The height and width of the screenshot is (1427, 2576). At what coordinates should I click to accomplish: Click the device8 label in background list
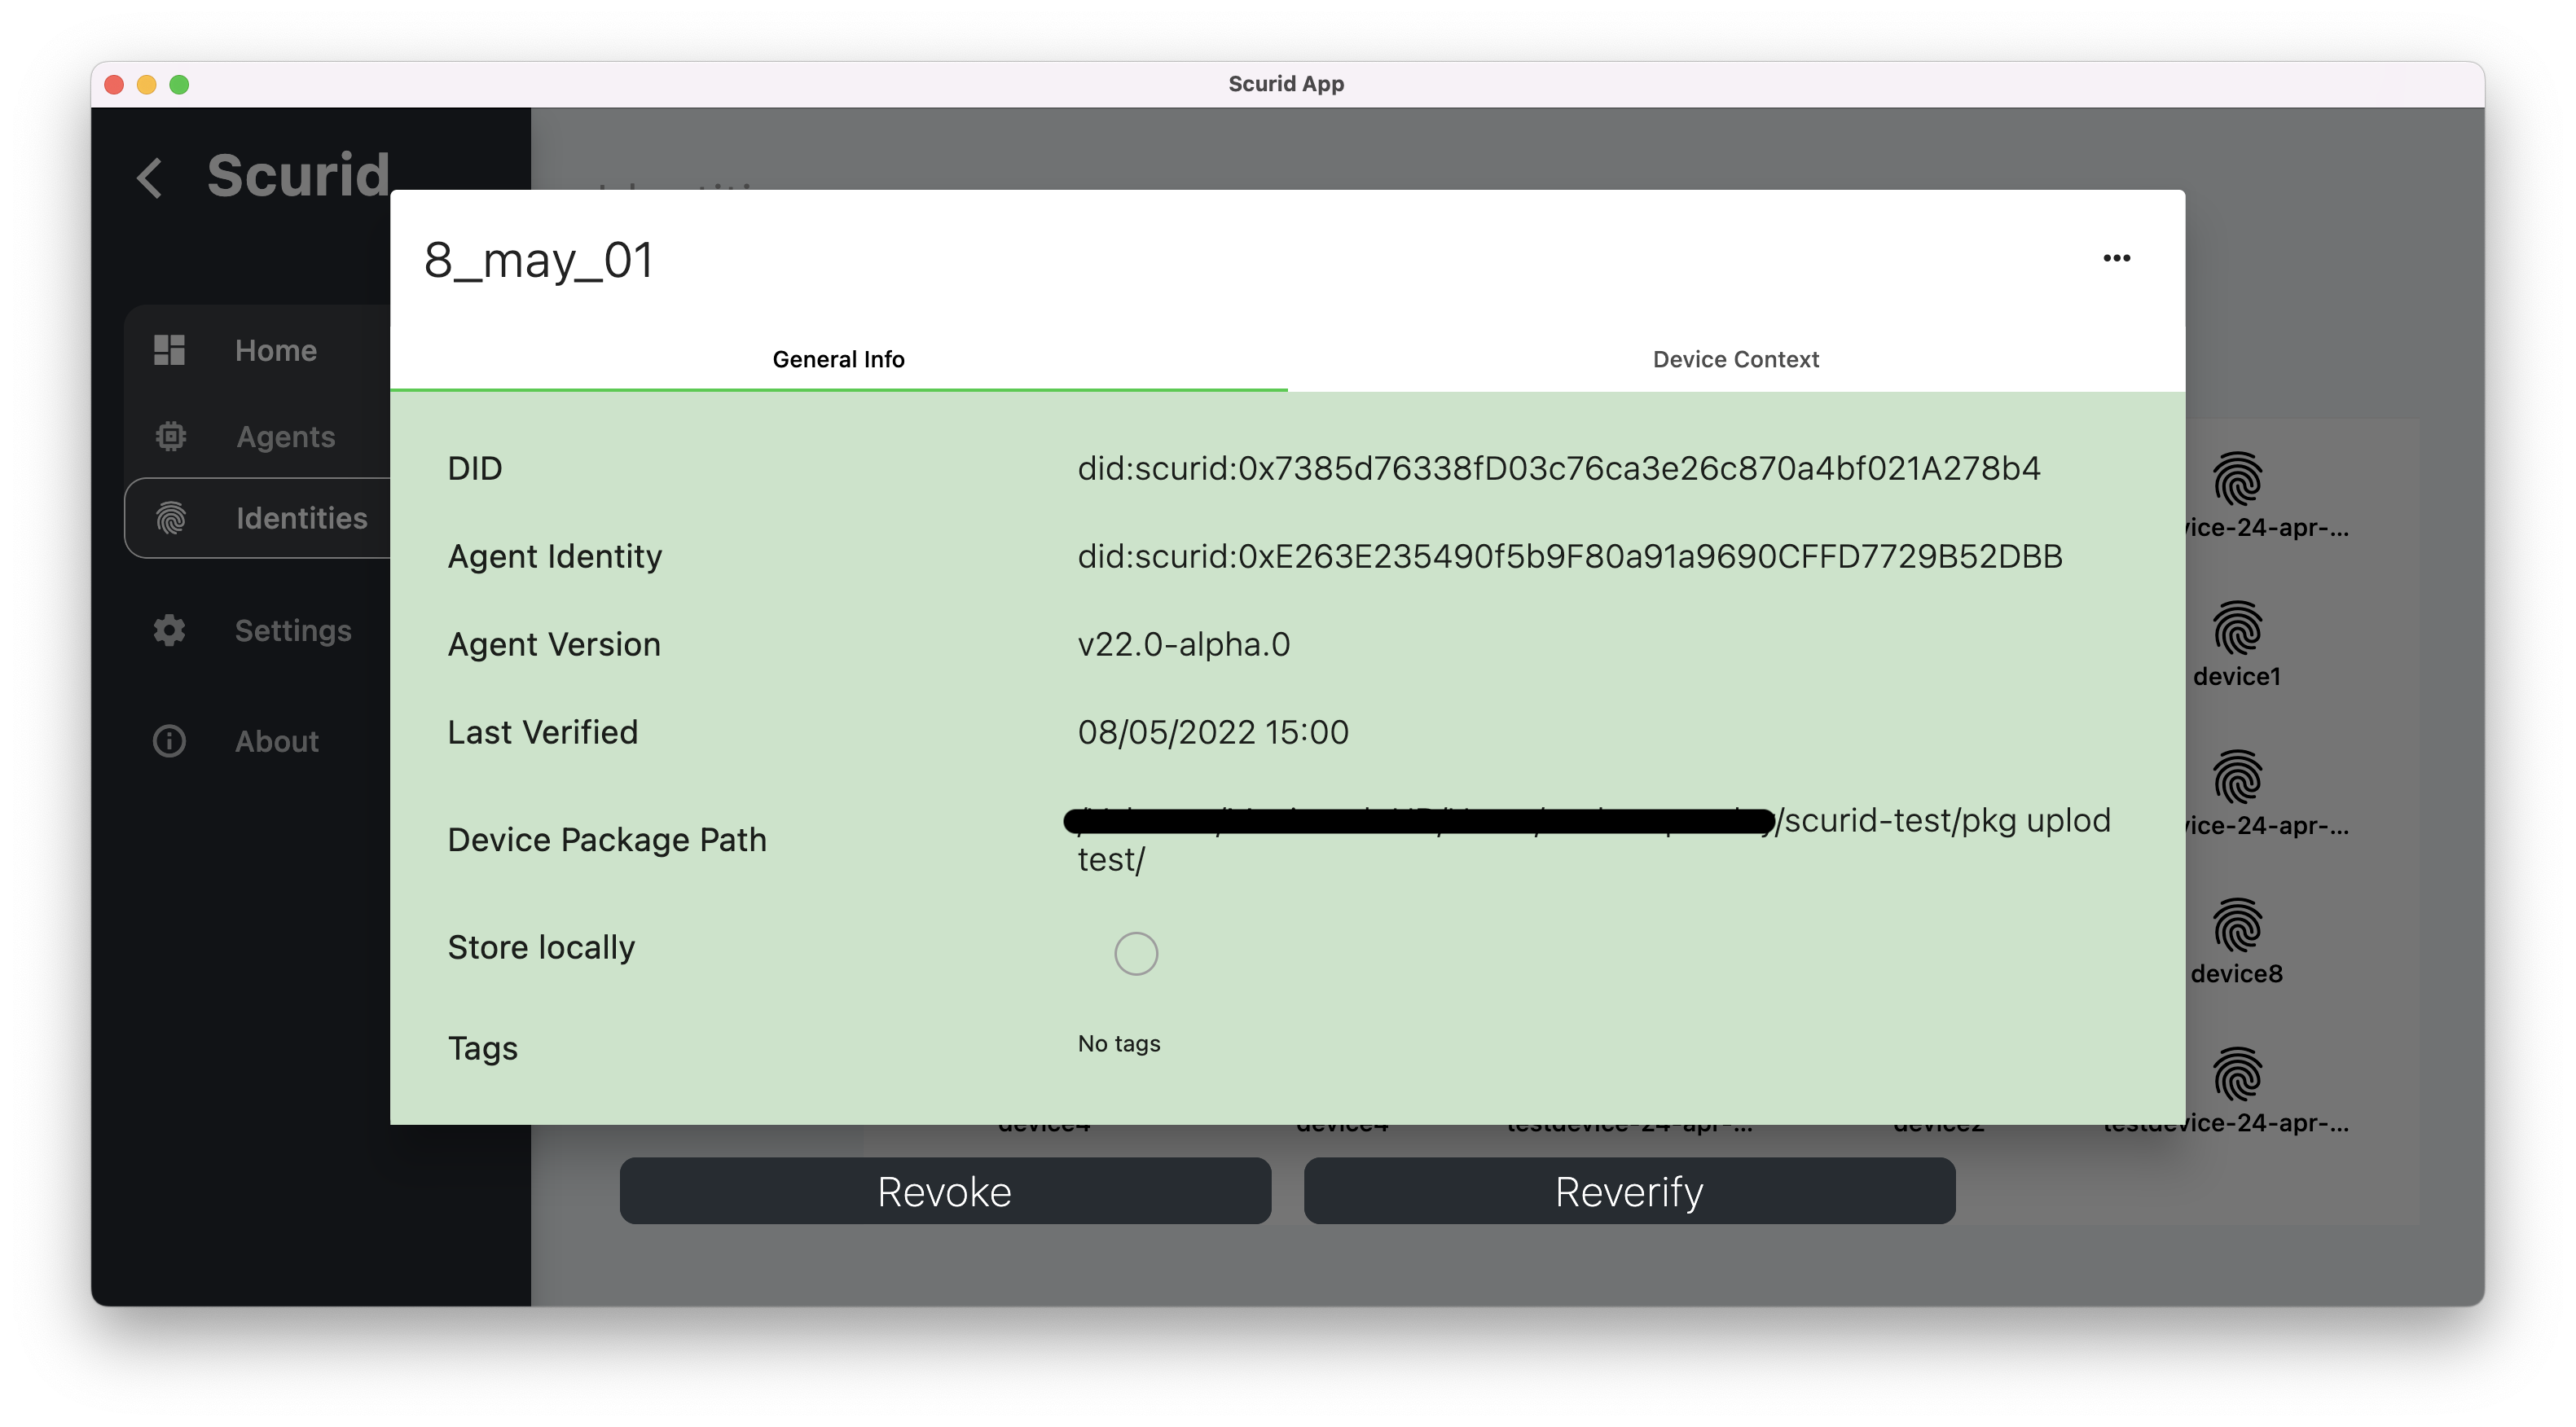(2237, 974)
